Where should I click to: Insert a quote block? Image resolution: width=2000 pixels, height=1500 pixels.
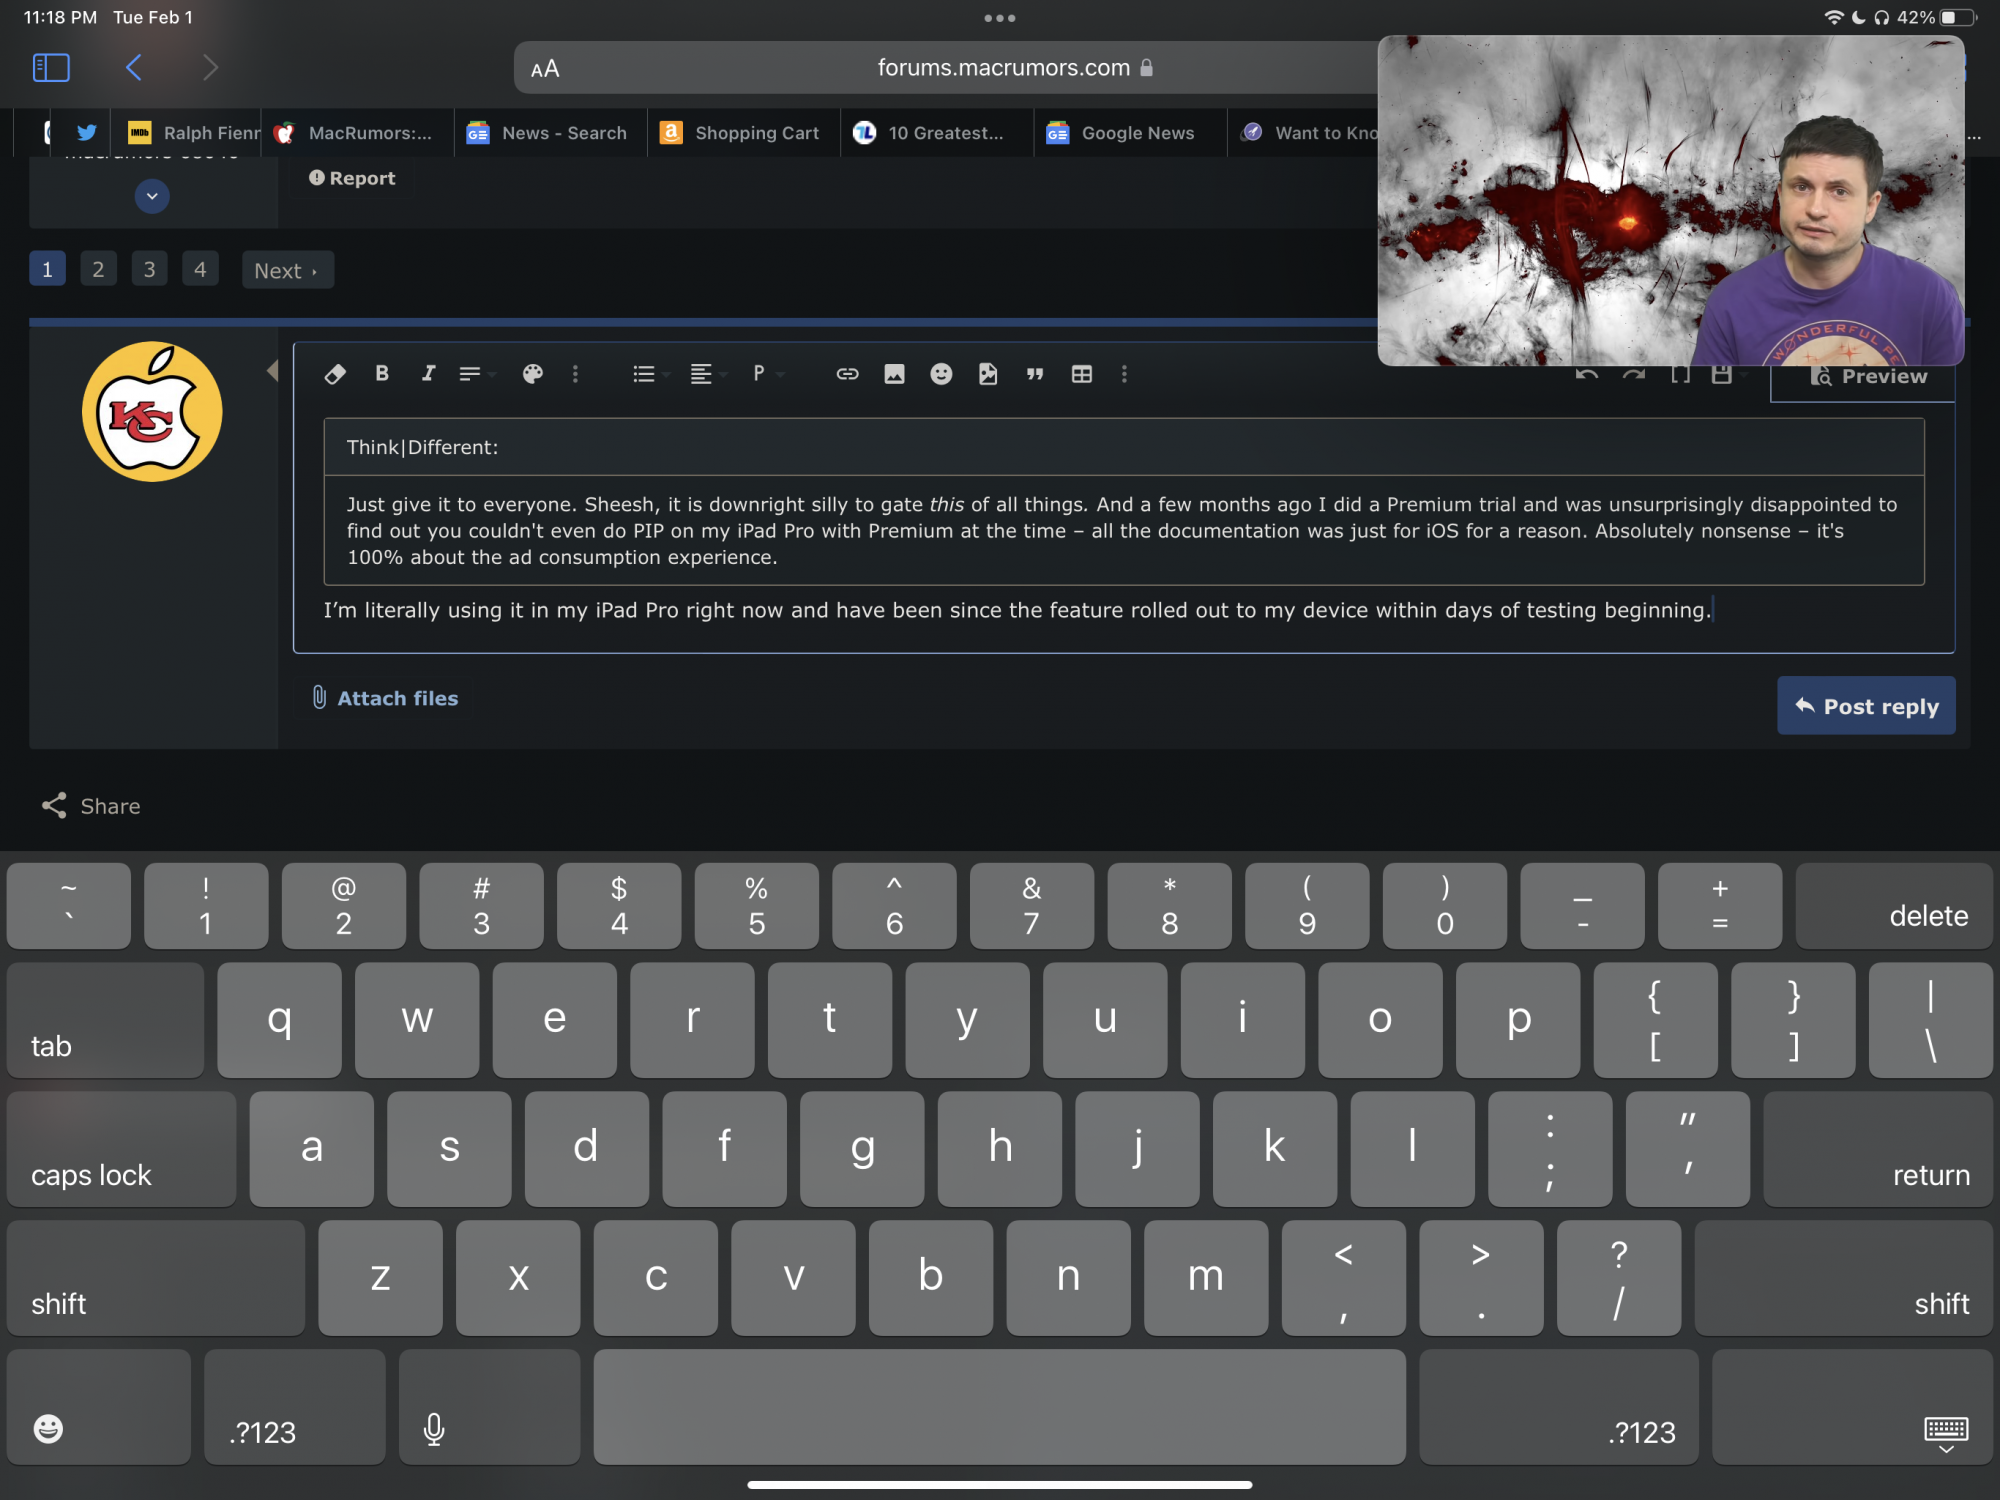(x=1035, y=374)
